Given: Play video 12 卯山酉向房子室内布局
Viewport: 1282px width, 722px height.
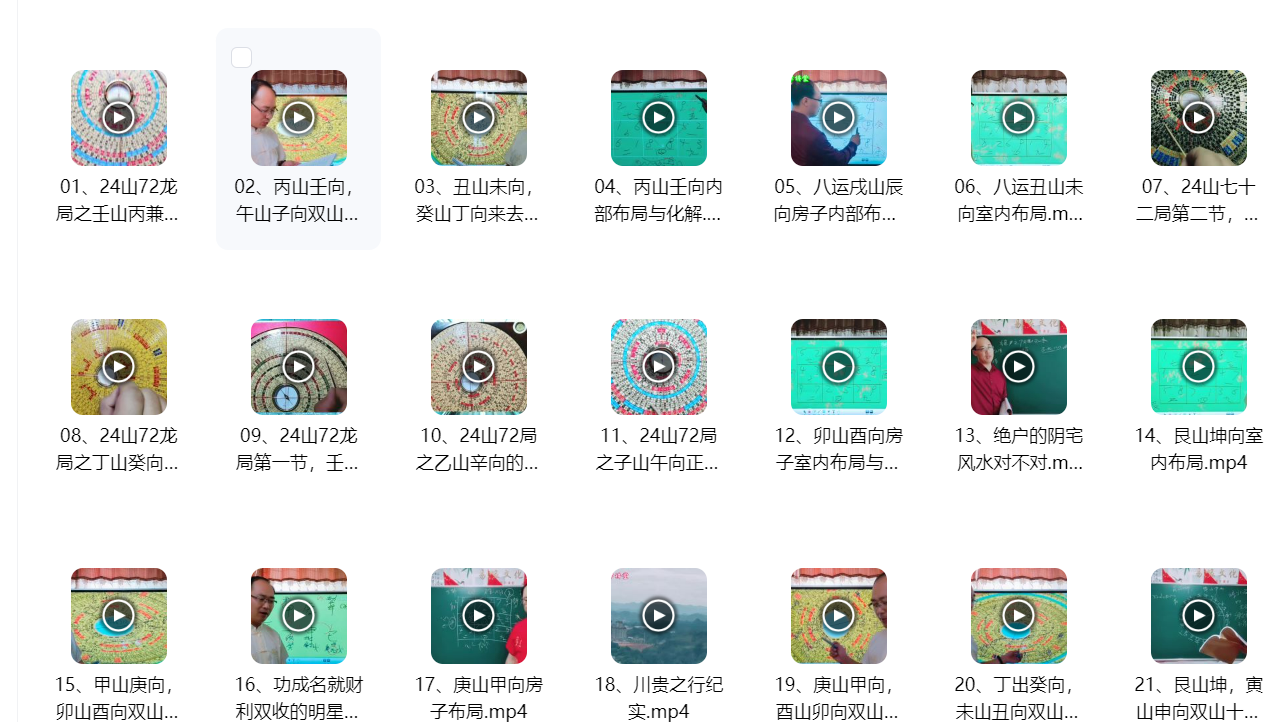Looking at the screenshot, I should [x=839, y=366].
